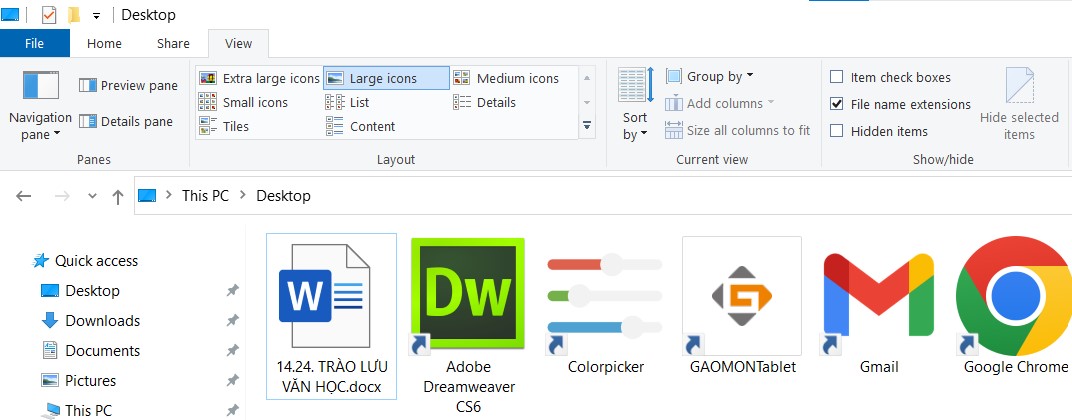Toggle the Details pane
This screenshot has width=1072, height=420.
pos(126,121)
